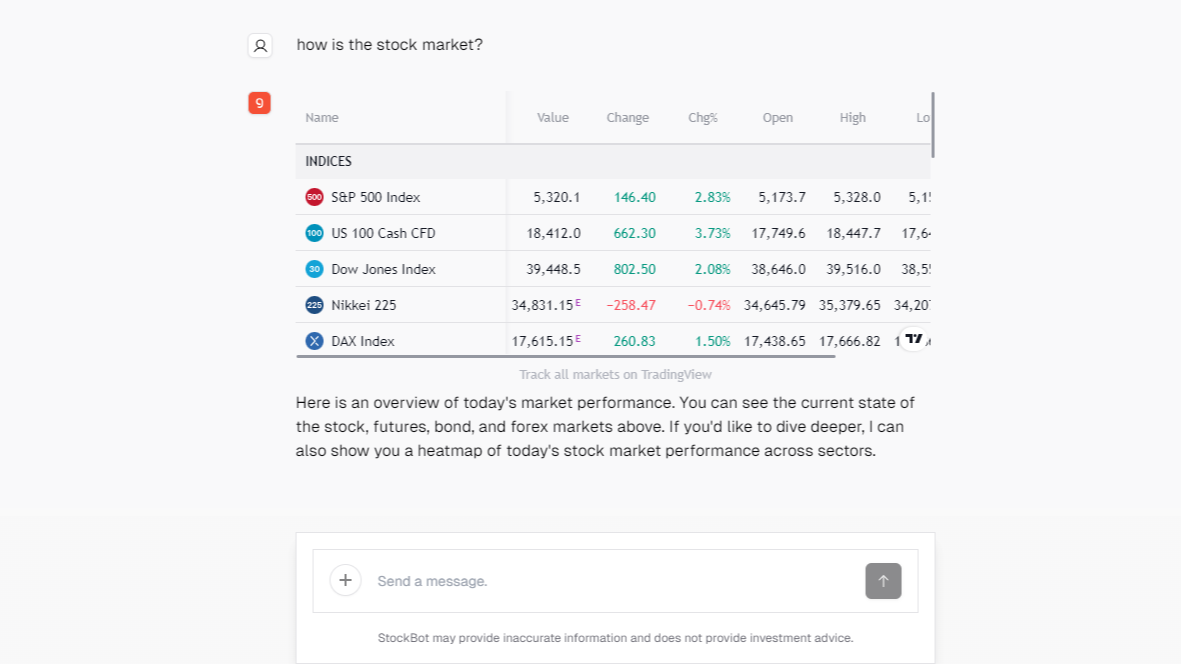Click the Name column header
This screenshot has height=664, width=1181.
point(322,118)
